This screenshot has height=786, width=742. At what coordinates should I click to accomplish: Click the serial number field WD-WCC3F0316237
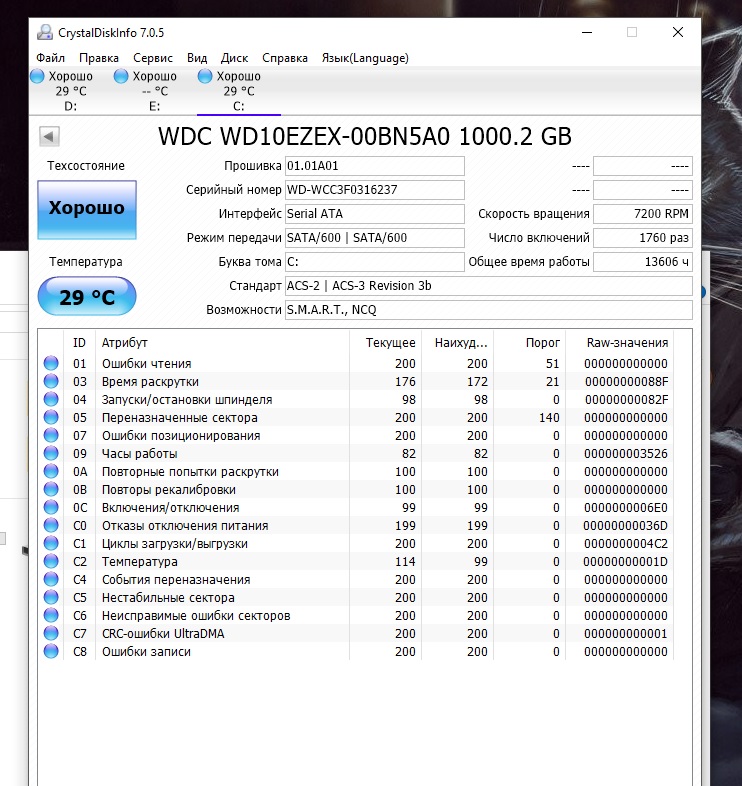(x=375, y=190)
